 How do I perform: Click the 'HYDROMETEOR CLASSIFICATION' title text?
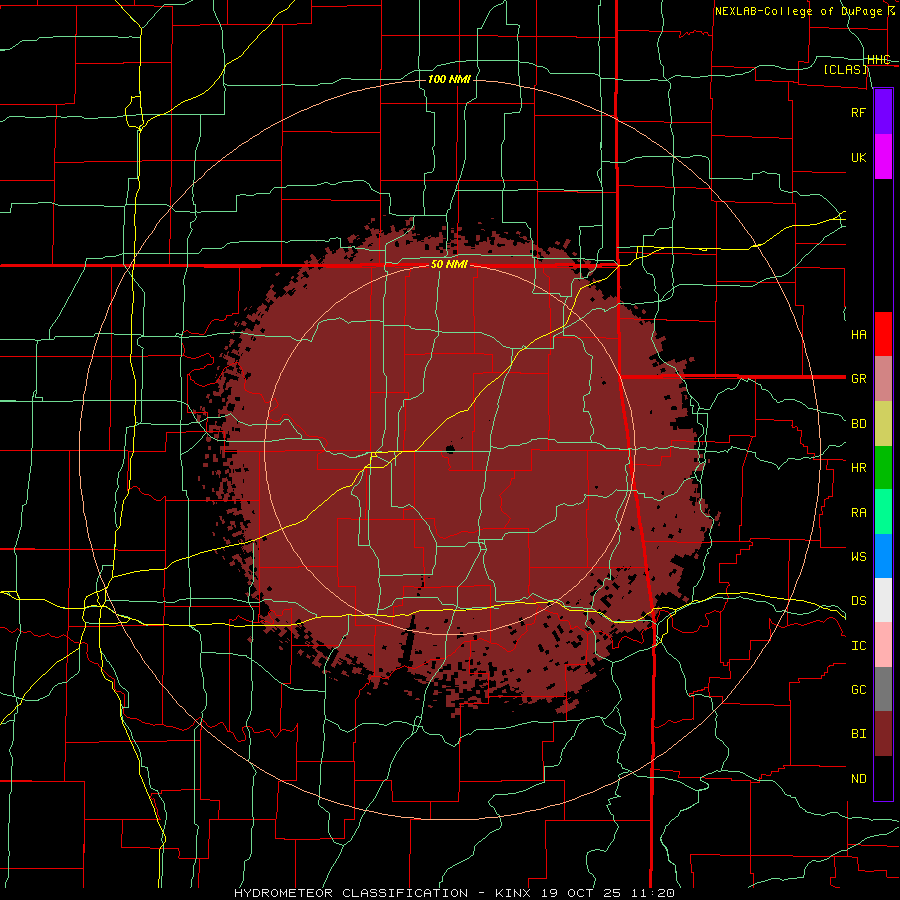coord(351,893)
